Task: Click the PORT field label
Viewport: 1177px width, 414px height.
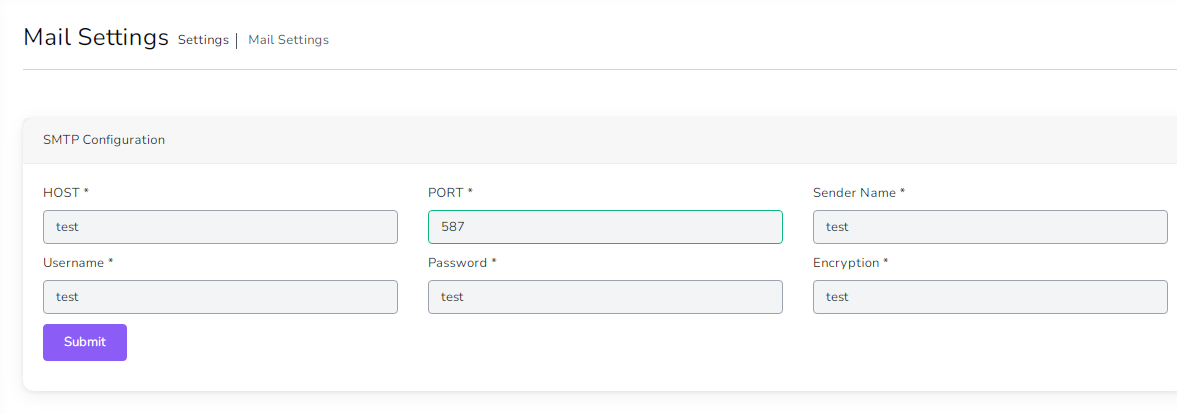Action: point(446,192)
